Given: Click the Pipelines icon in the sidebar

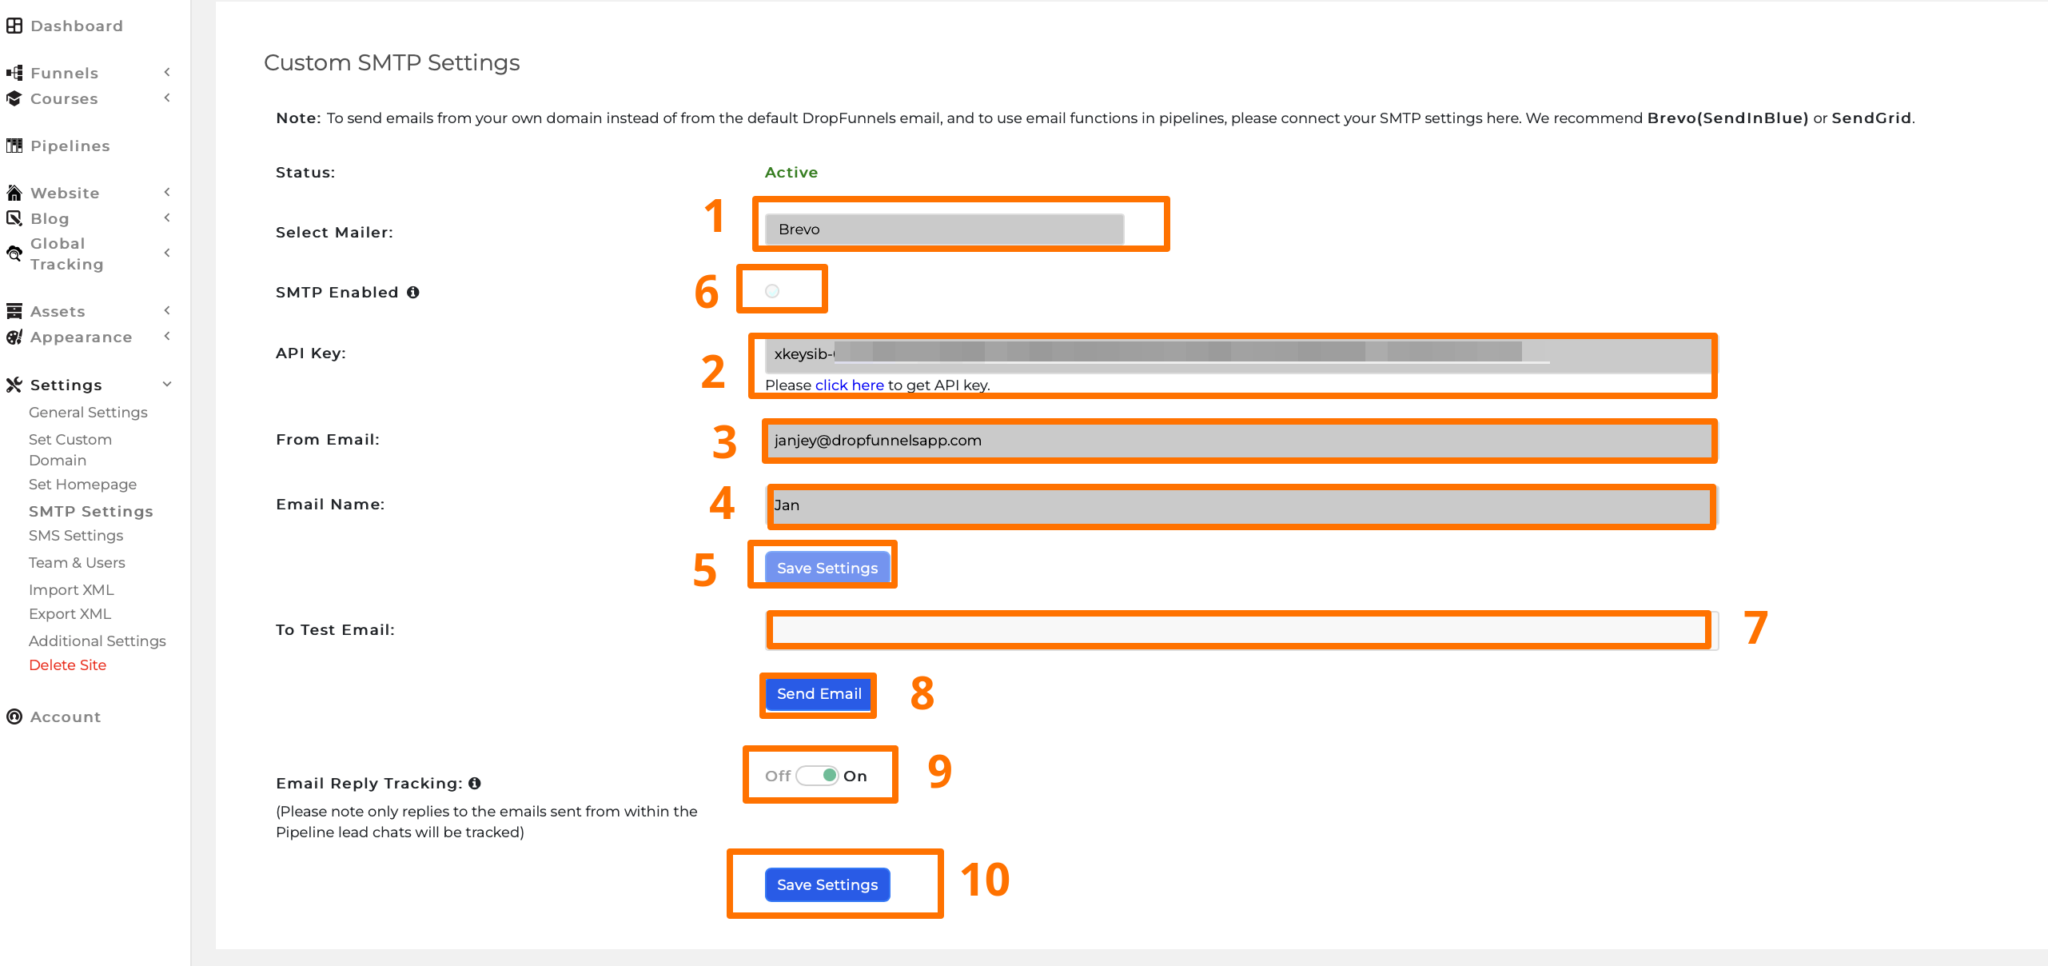Looking at the screenshot, I should tap(14, 146).
